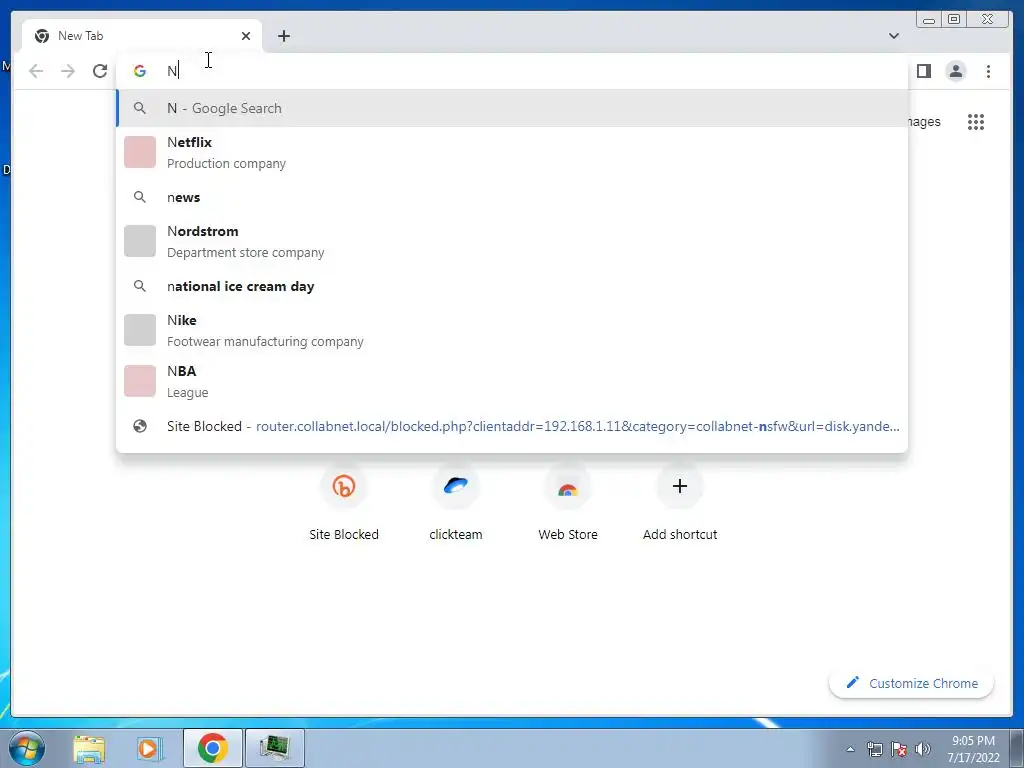Open the side panel icon
The image size is (1024, 768).
tap(923, 71)
